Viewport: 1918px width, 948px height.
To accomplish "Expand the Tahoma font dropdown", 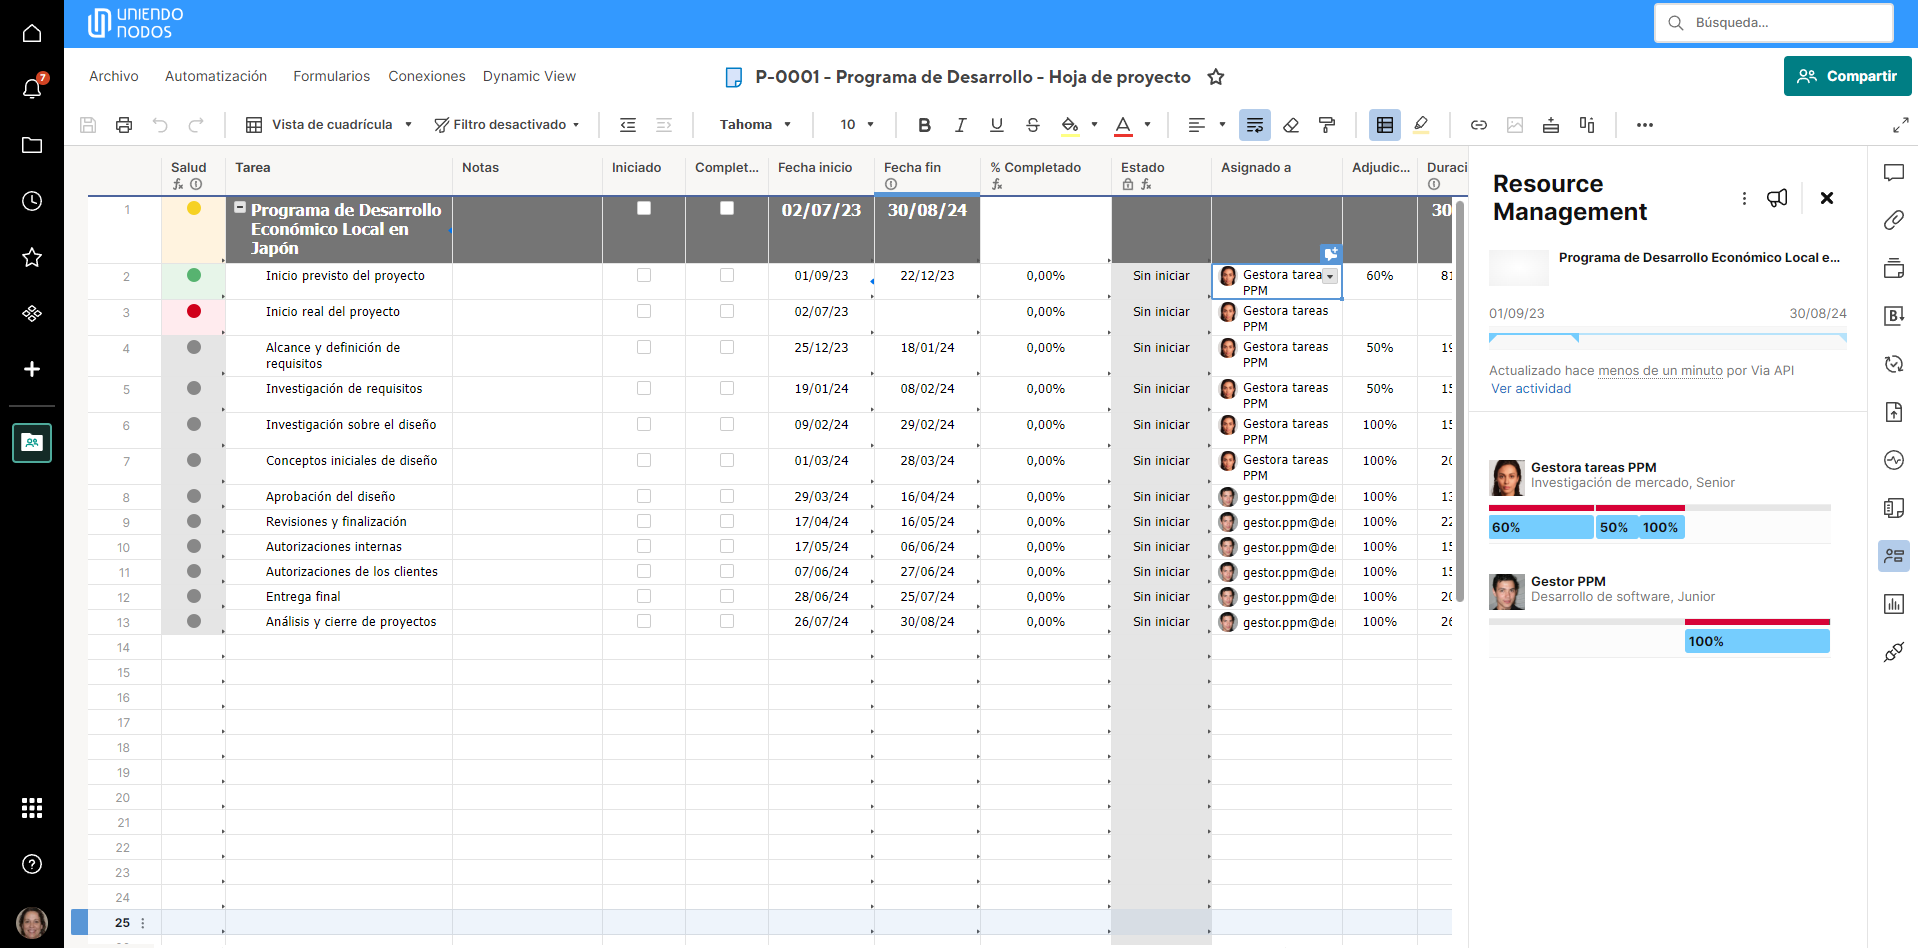I will [x=755, y=125].
